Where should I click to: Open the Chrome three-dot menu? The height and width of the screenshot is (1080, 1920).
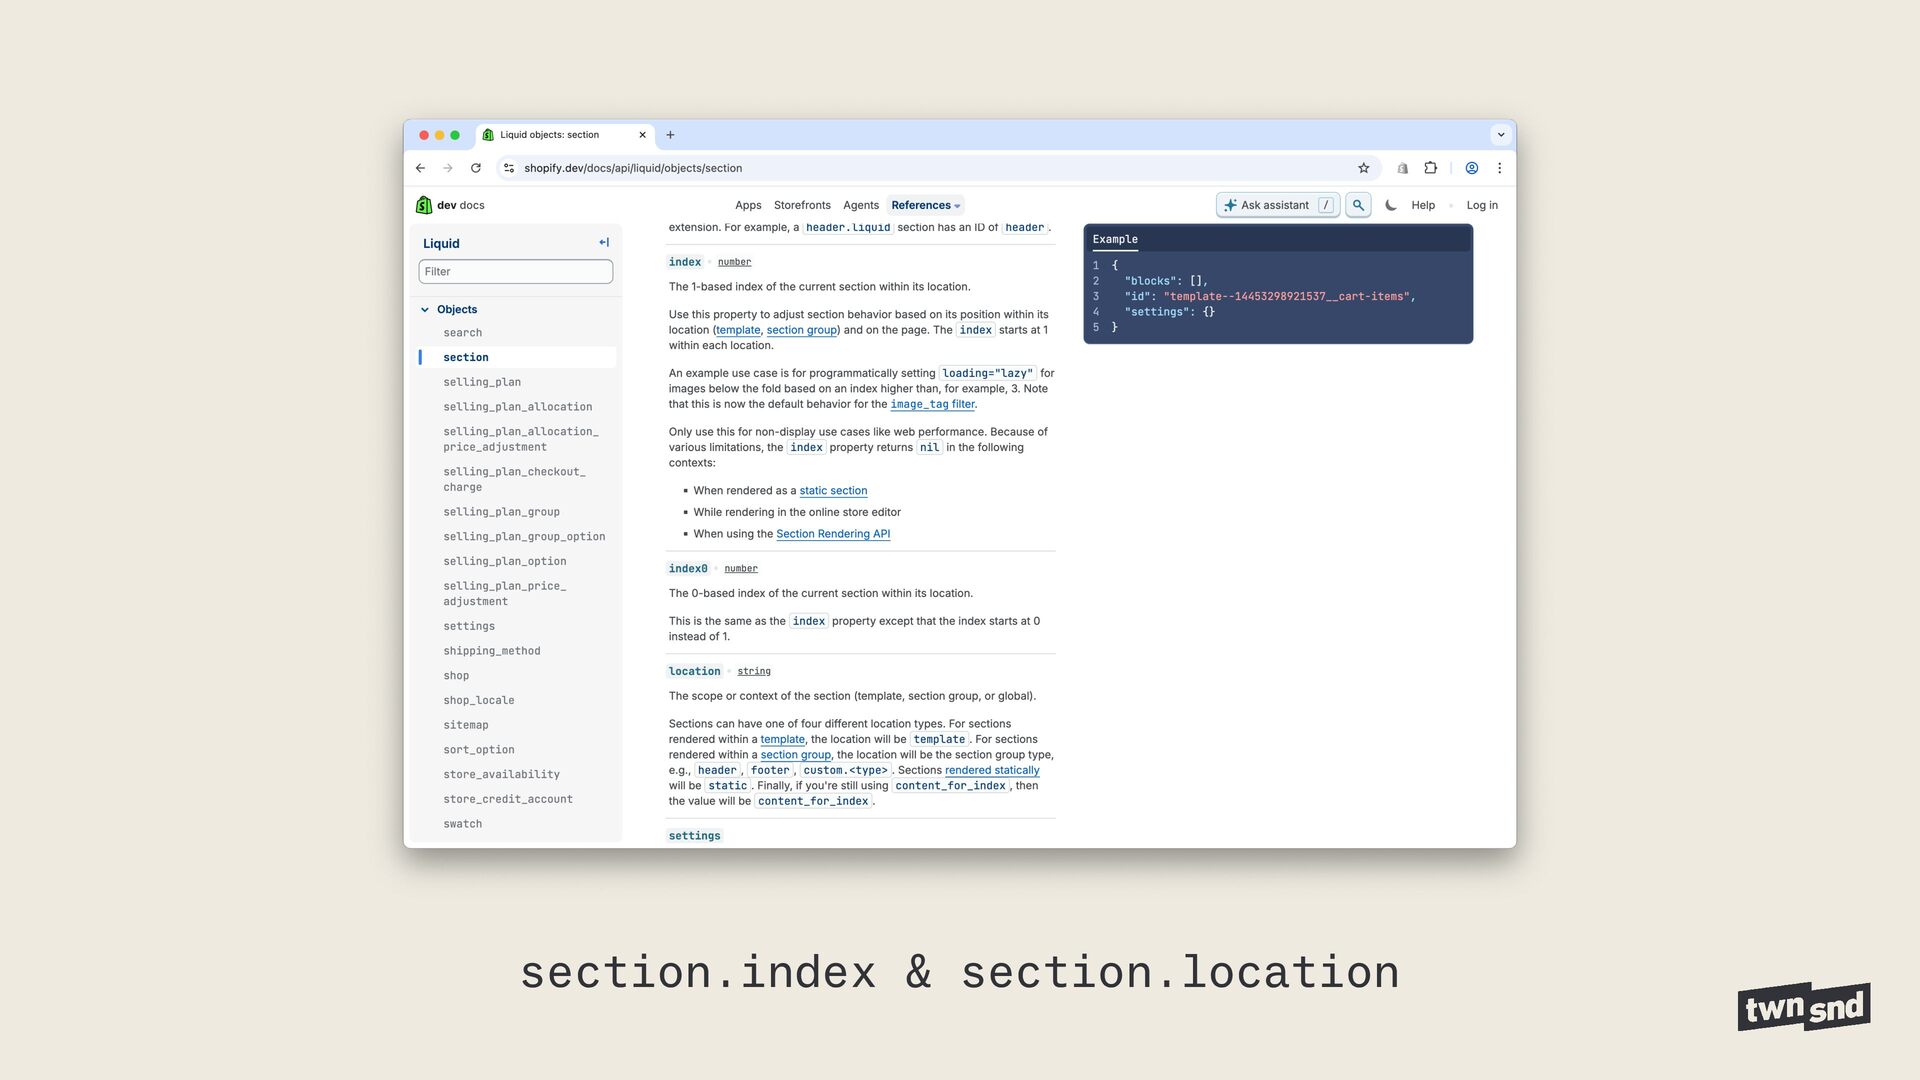click(x=1499, y=168)
